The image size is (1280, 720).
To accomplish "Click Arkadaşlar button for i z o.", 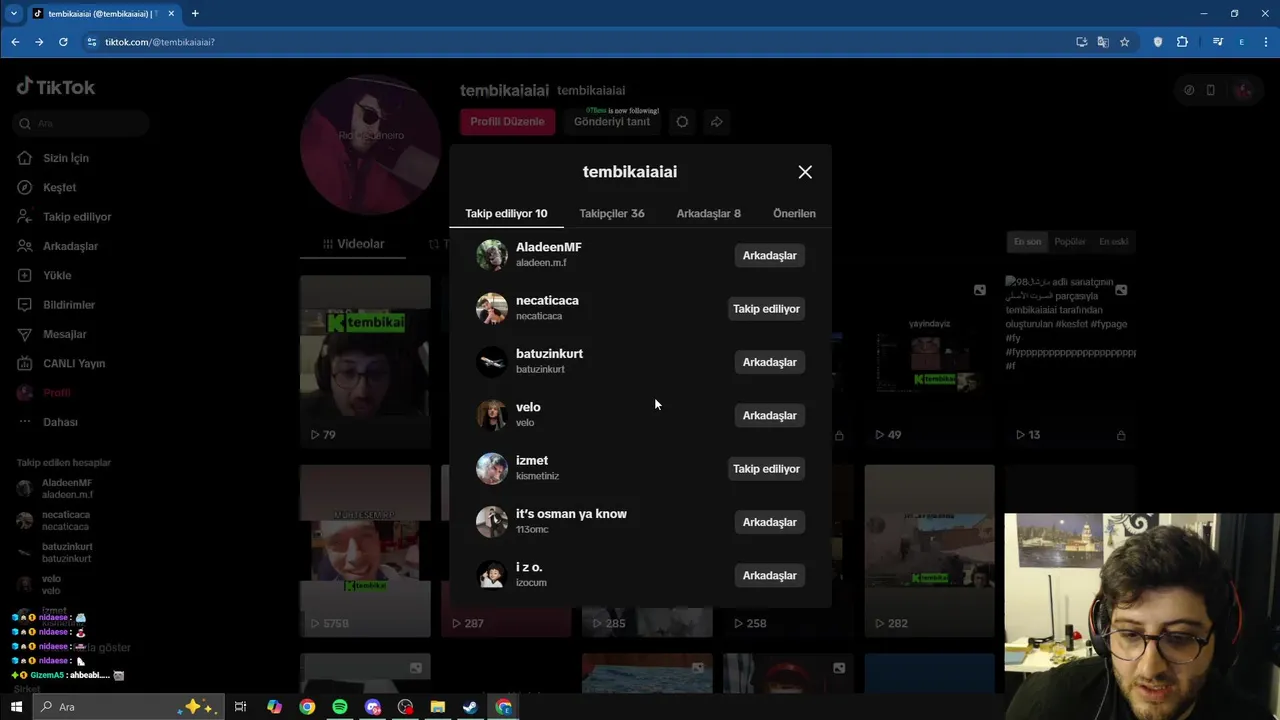I will 769,575.
